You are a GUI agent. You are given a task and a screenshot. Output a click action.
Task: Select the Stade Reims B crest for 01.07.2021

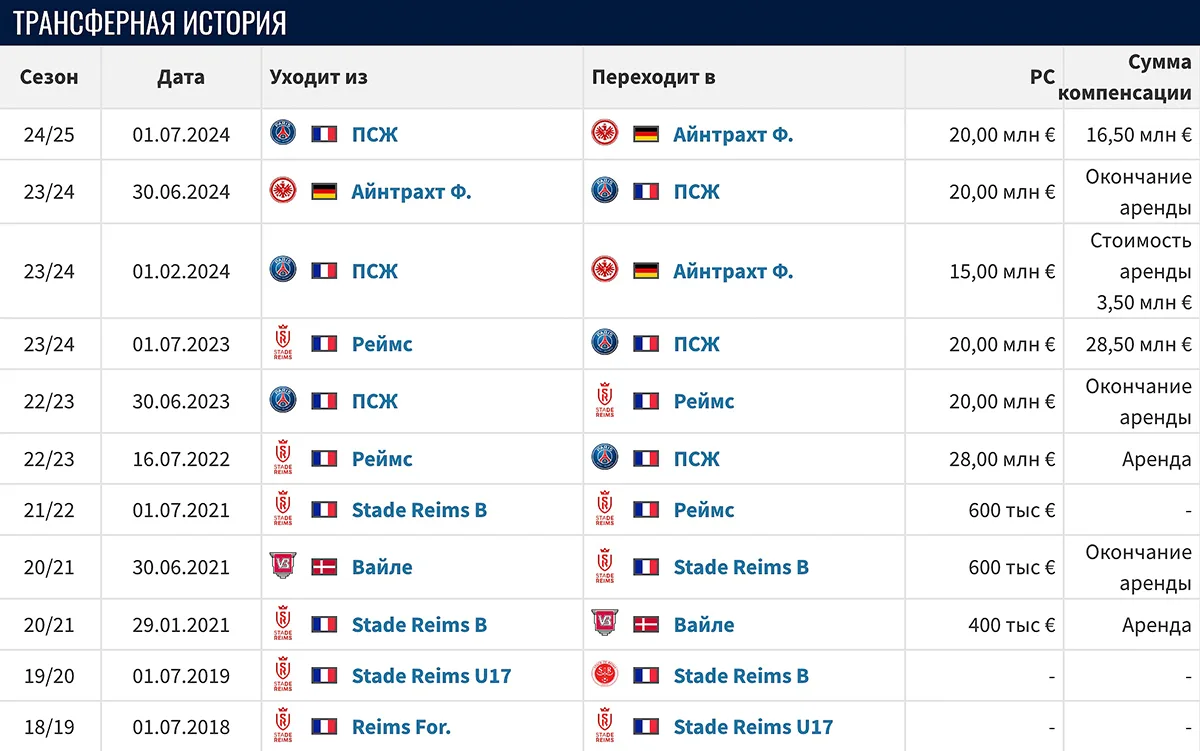(x=283, y=509)
